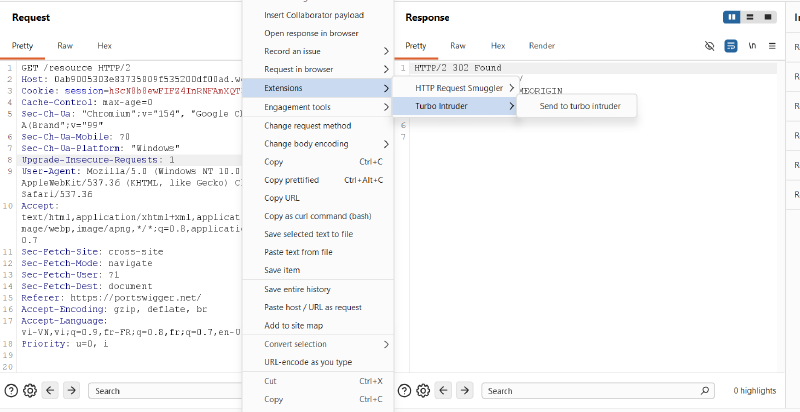Click Accept-Encoding: gzip, deflate, br line
Viewport: 800px width, 412px height.
[114, 310]
